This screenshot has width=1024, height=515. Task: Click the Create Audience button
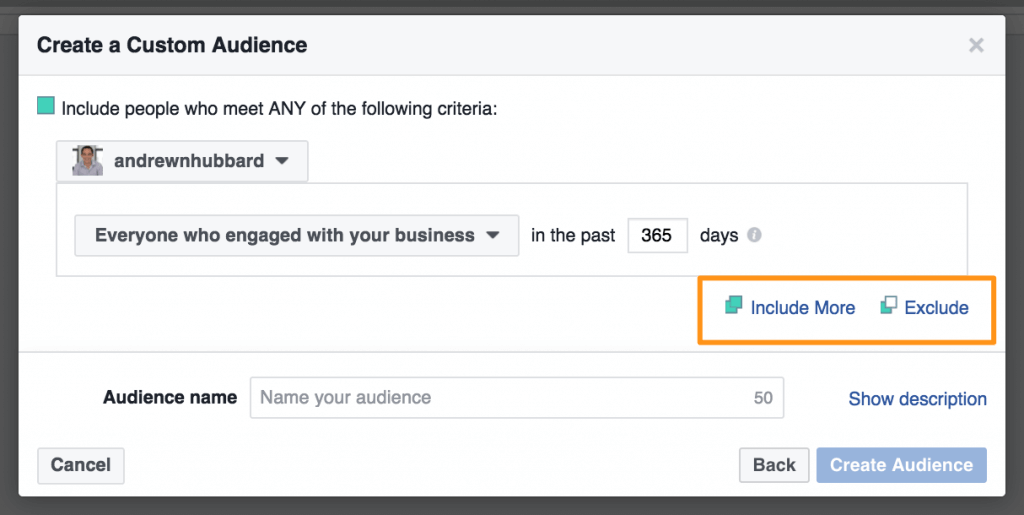(901, 465)
